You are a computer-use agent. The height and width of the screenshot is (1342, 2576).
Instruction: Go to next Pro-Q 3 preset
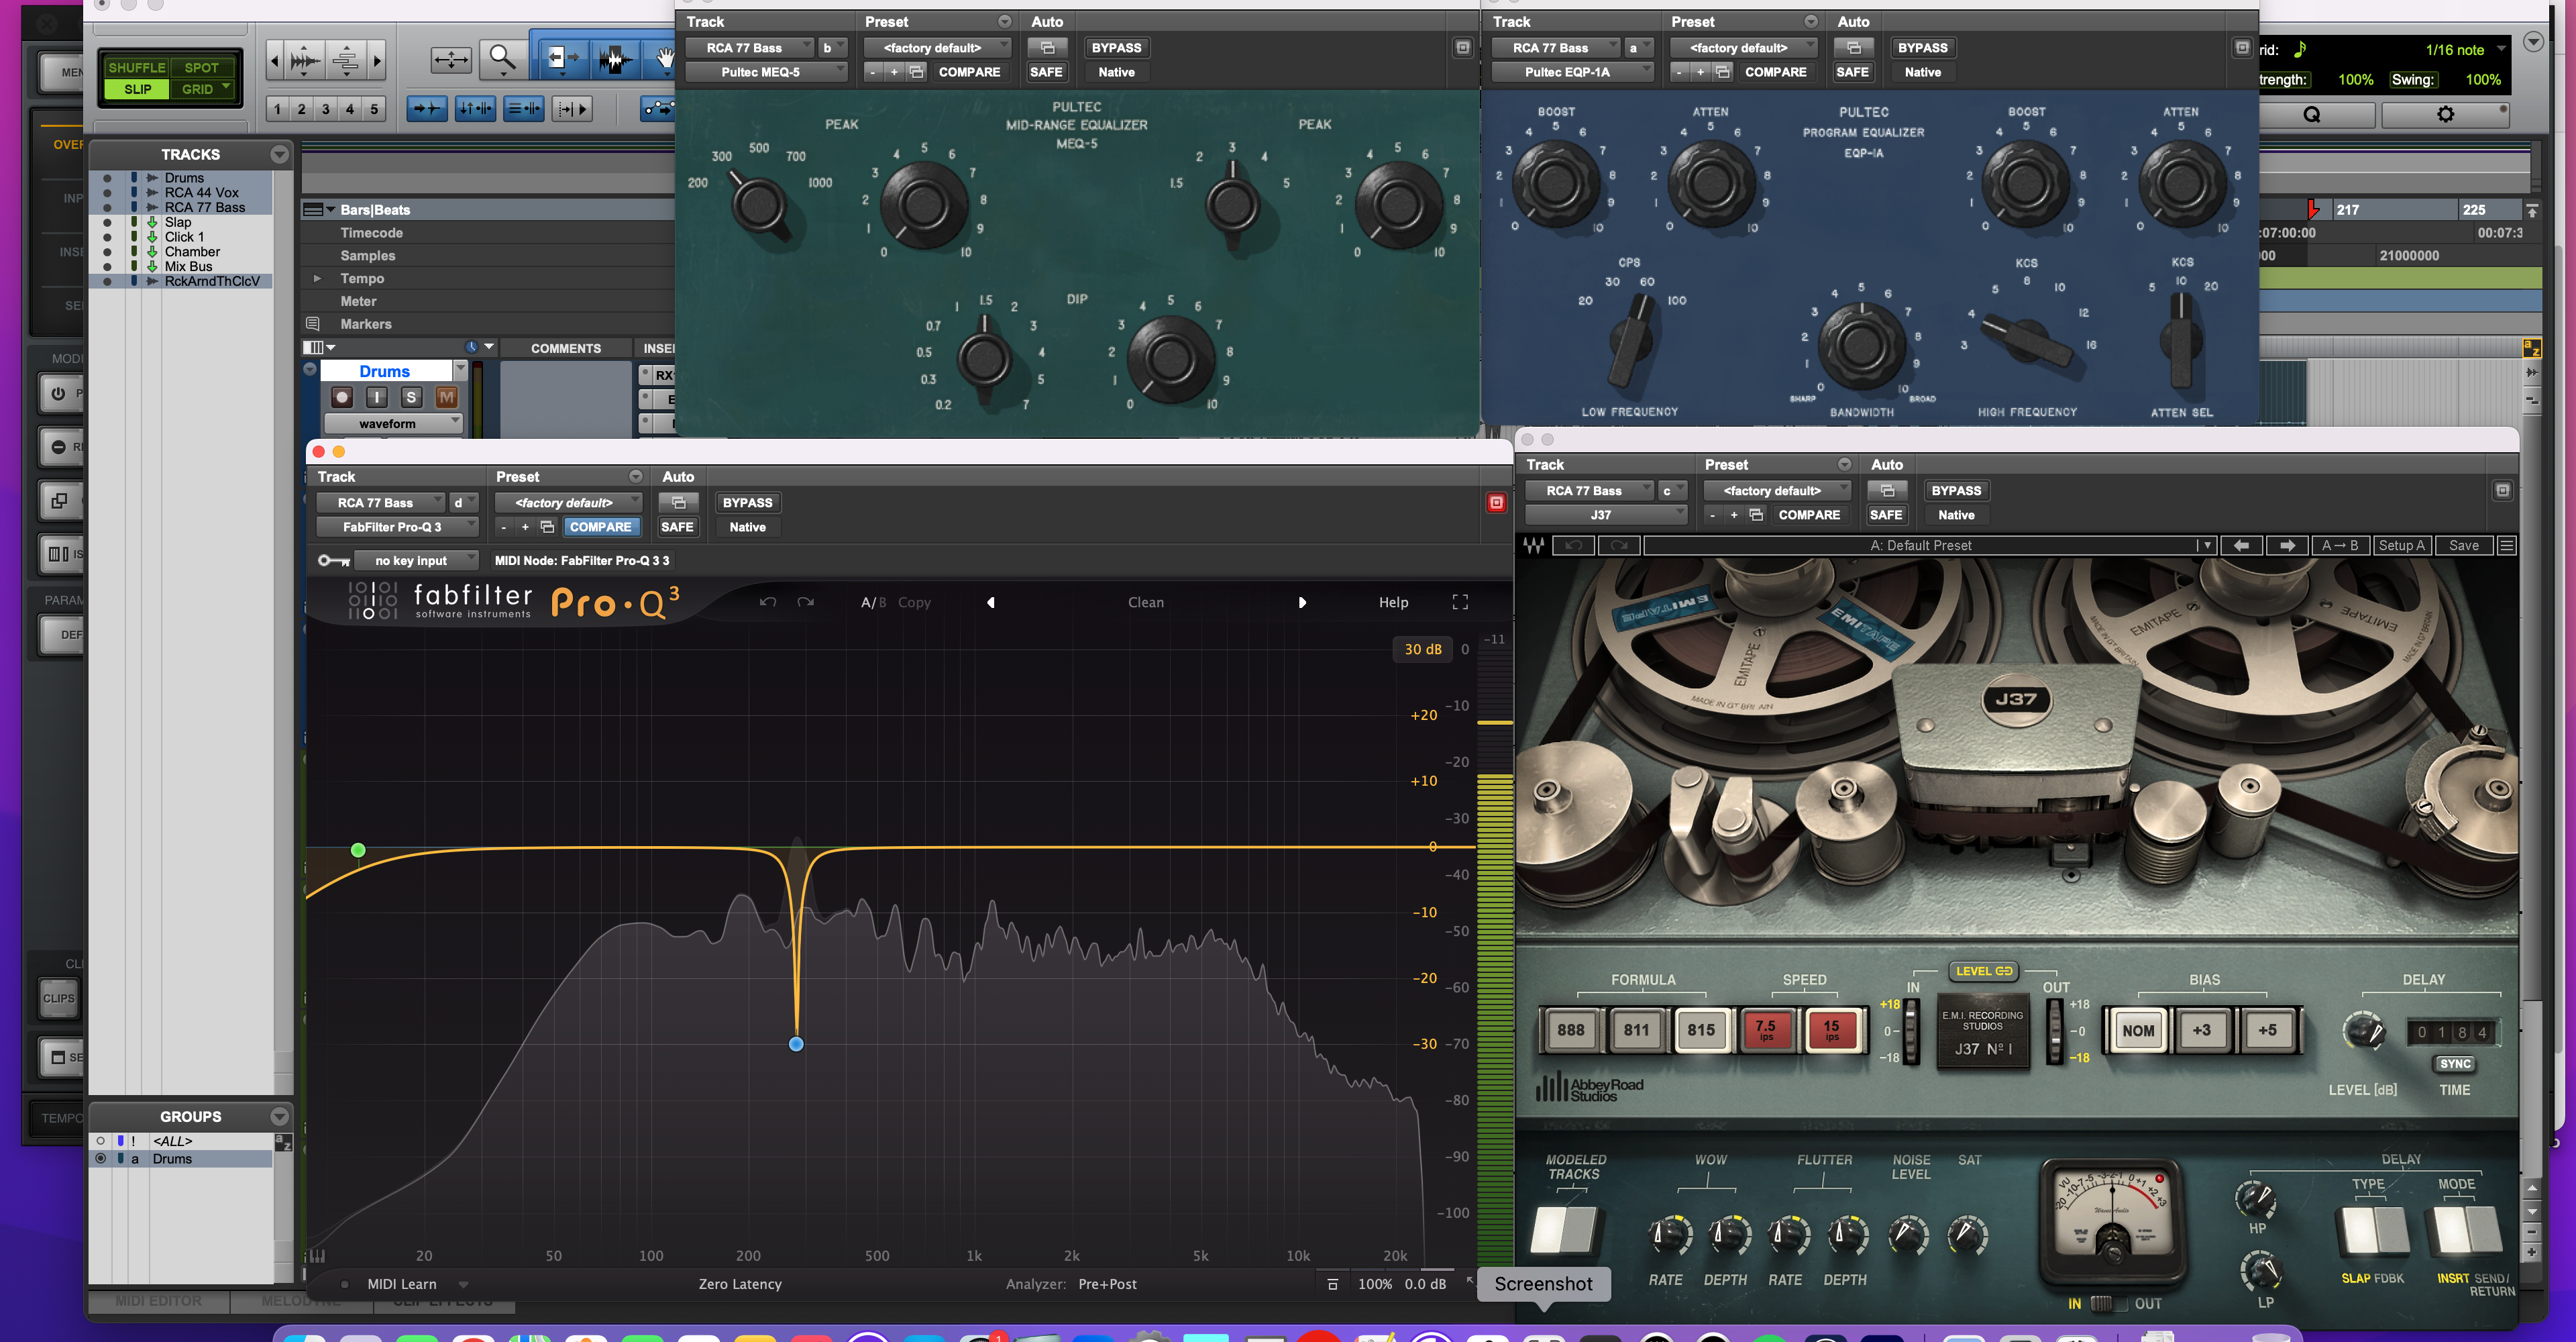click(x=1302, y=602)
